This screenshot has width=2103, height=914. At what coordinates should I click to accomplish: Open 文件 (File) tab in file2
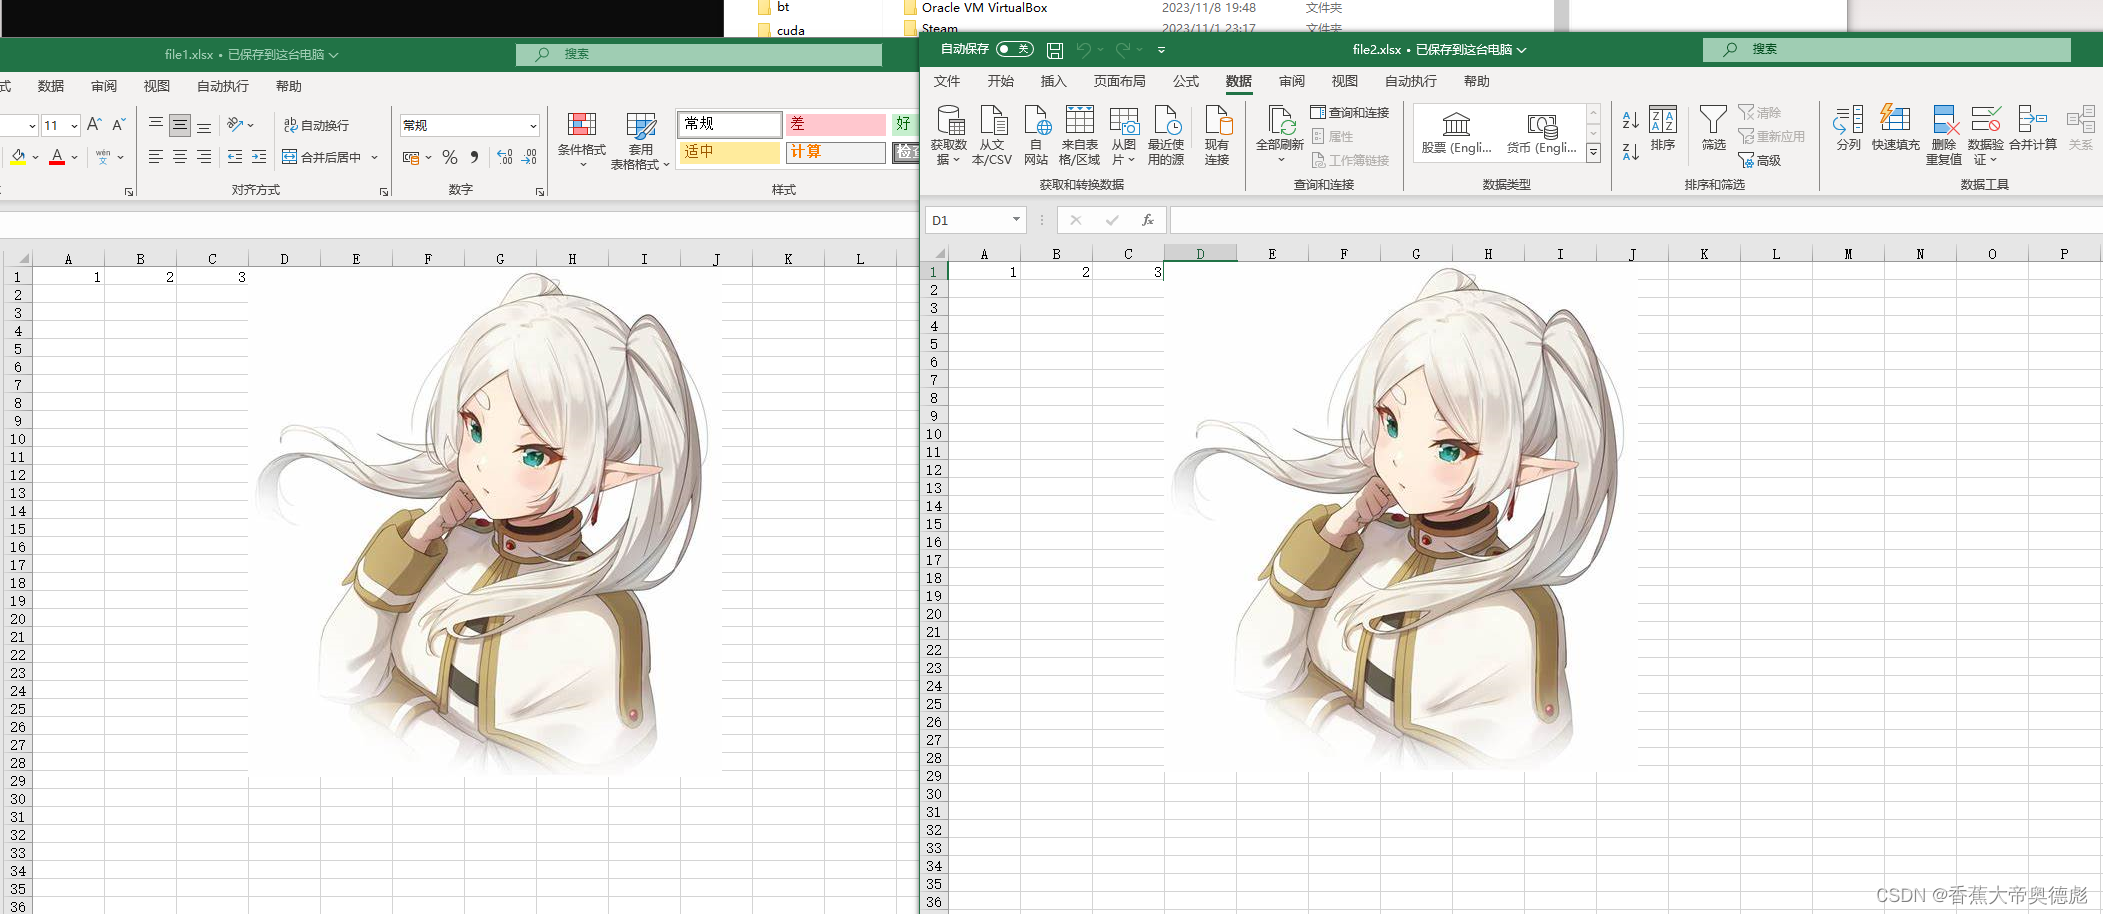(x=946, y=81)
